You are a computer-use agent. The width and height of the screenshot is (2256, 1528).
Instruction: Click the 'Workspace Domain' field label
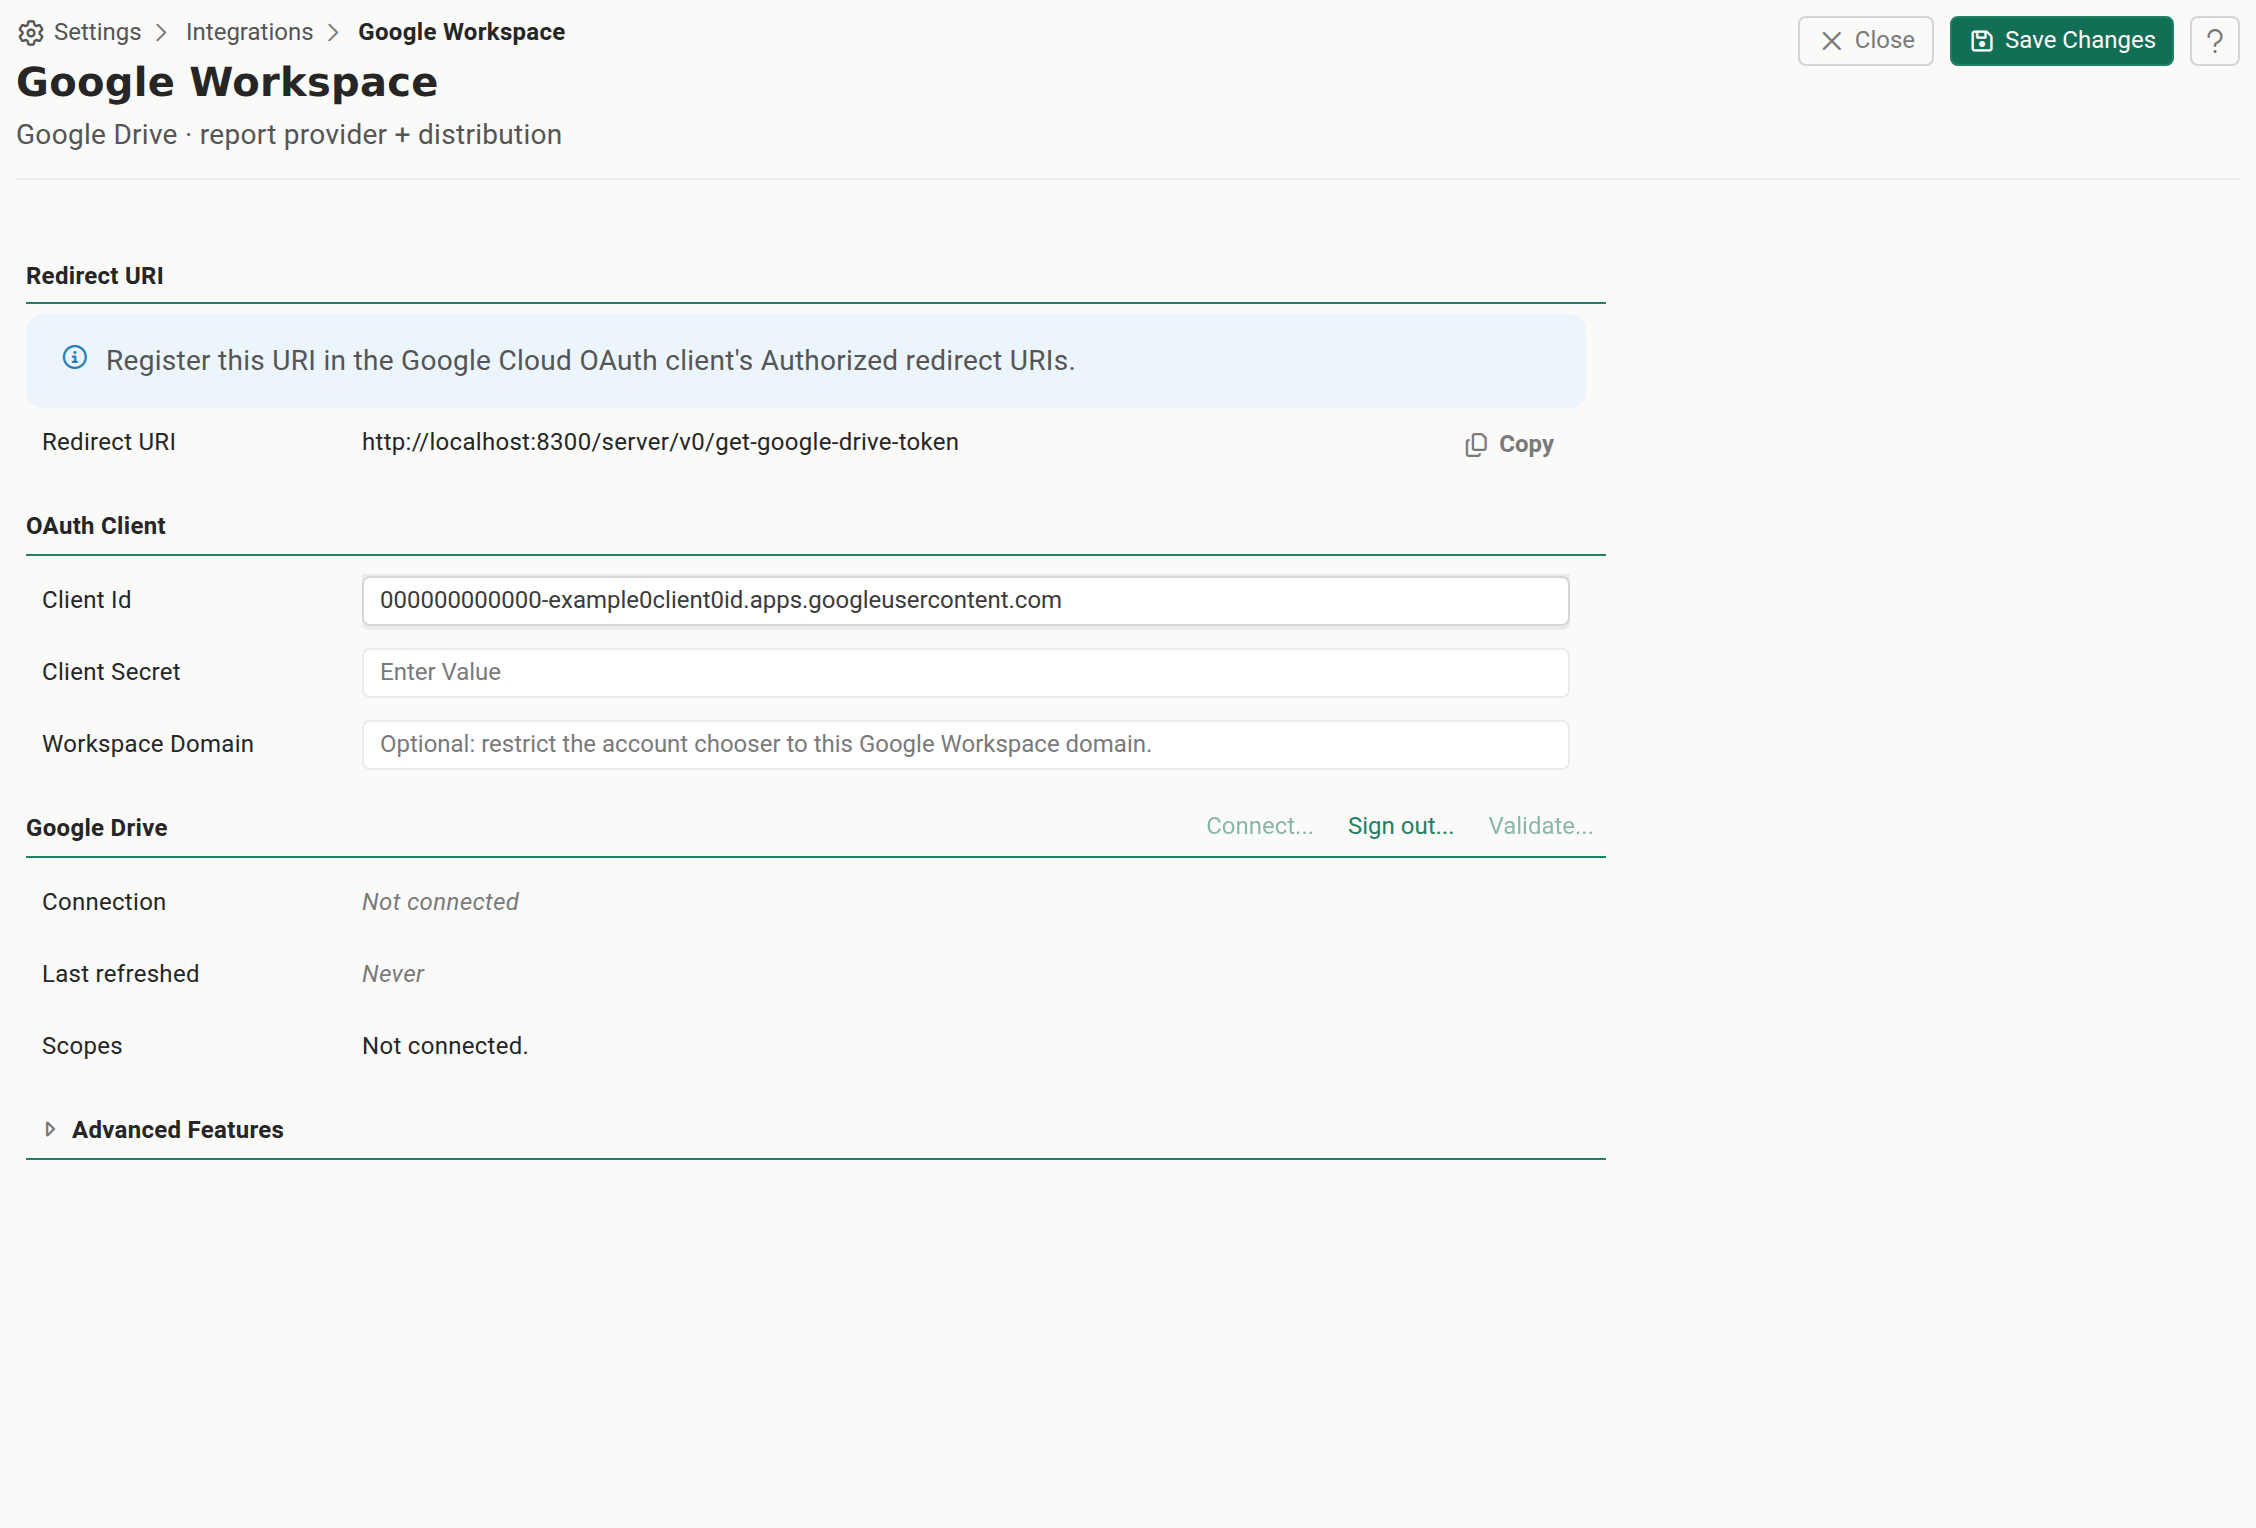pos(148,744)
